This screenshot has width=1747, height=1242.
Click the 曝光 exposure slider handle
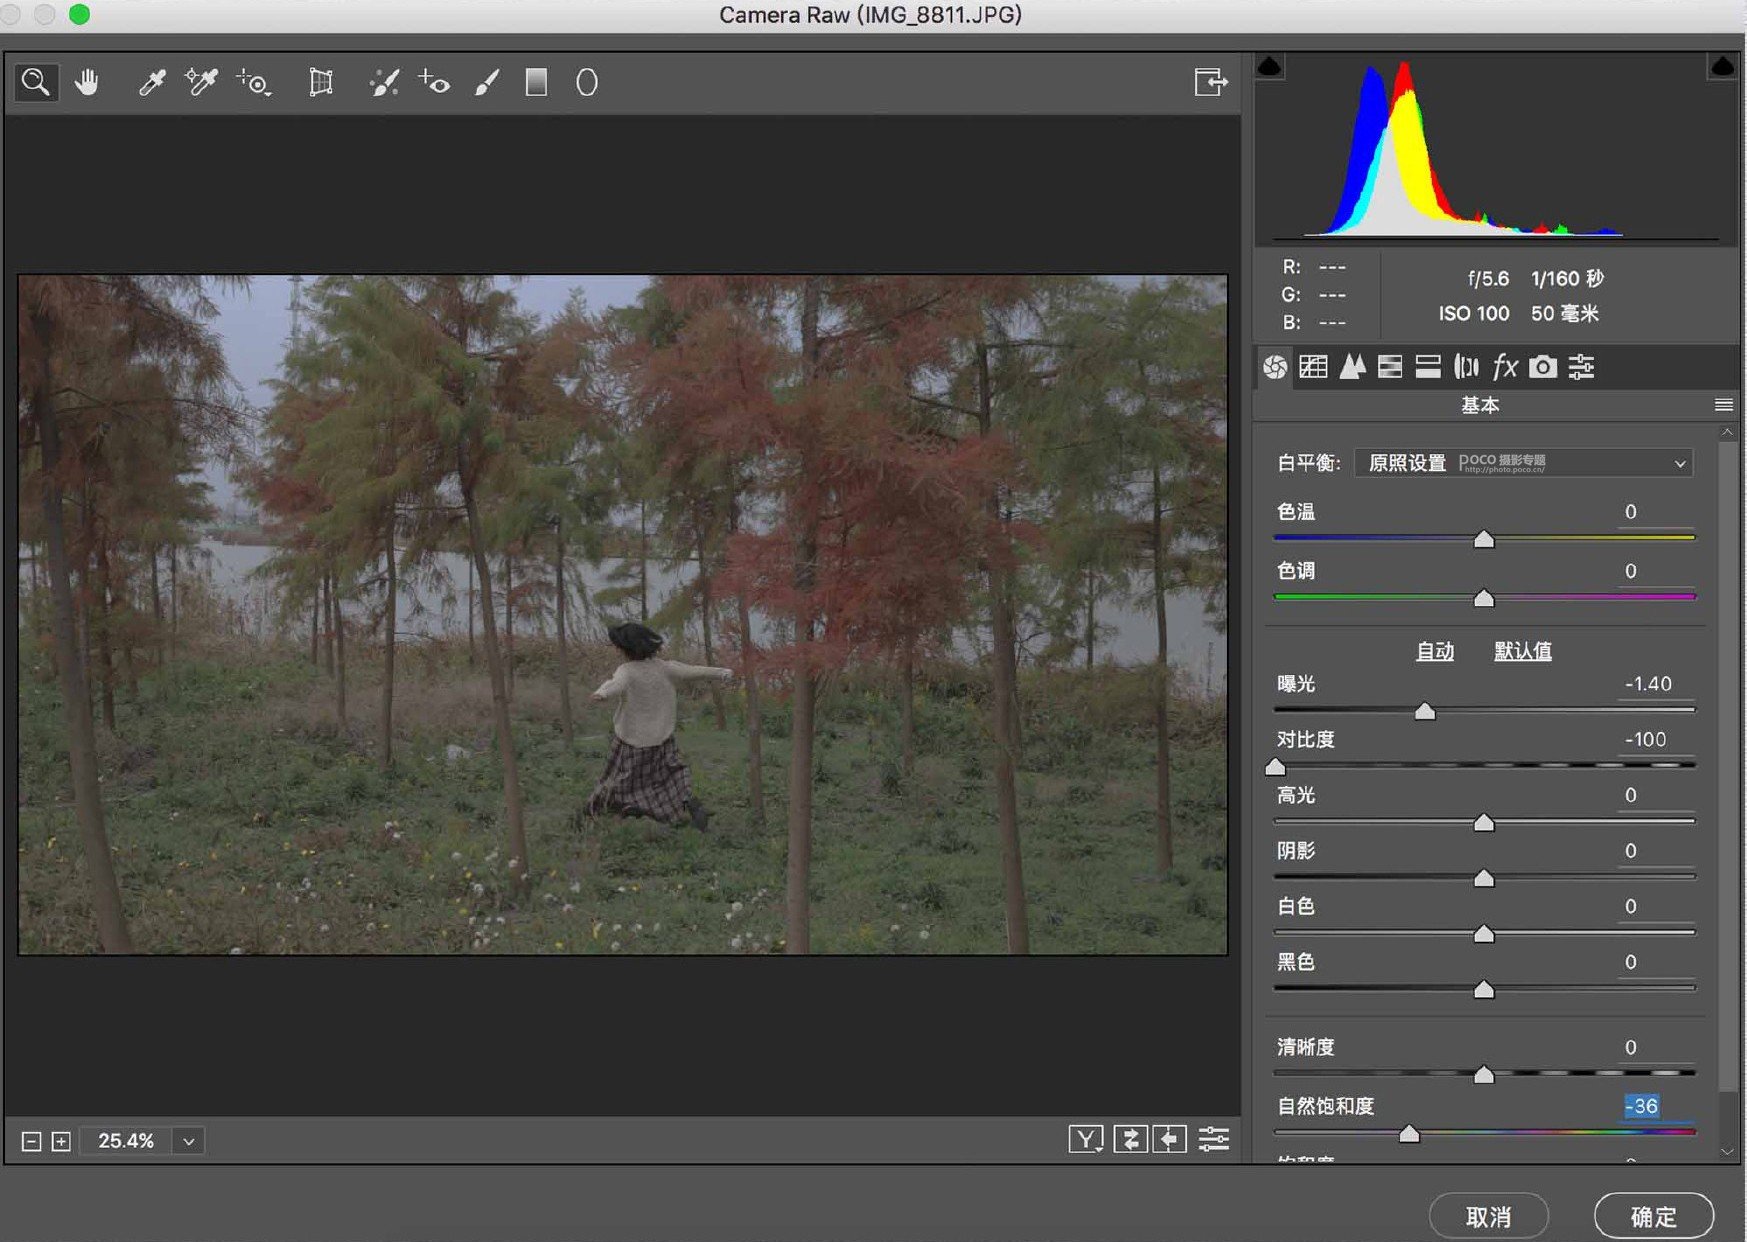[1425, 711]
